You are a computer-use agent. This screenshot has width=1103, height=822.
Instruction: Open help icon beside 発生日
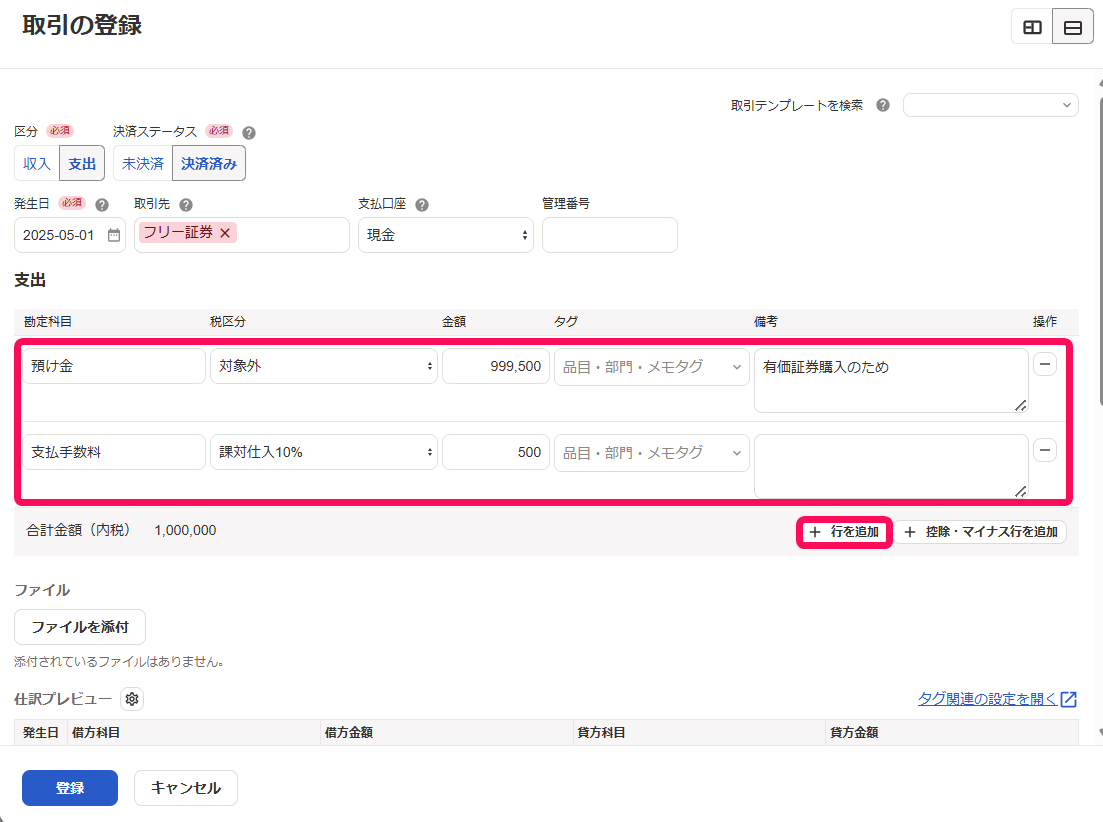coord(102,205)
